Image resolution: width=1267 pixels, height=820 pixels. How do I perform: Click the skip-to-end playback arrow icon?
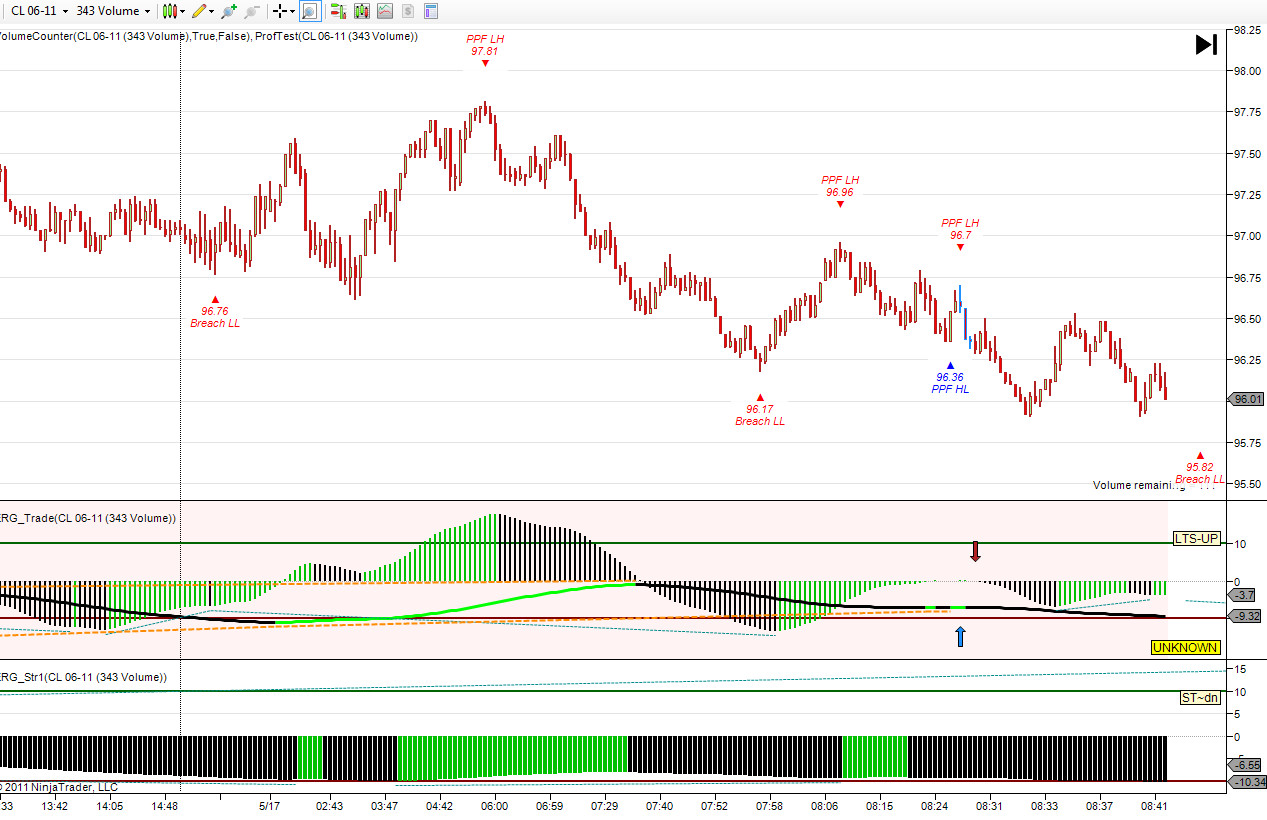point(1206,44)
